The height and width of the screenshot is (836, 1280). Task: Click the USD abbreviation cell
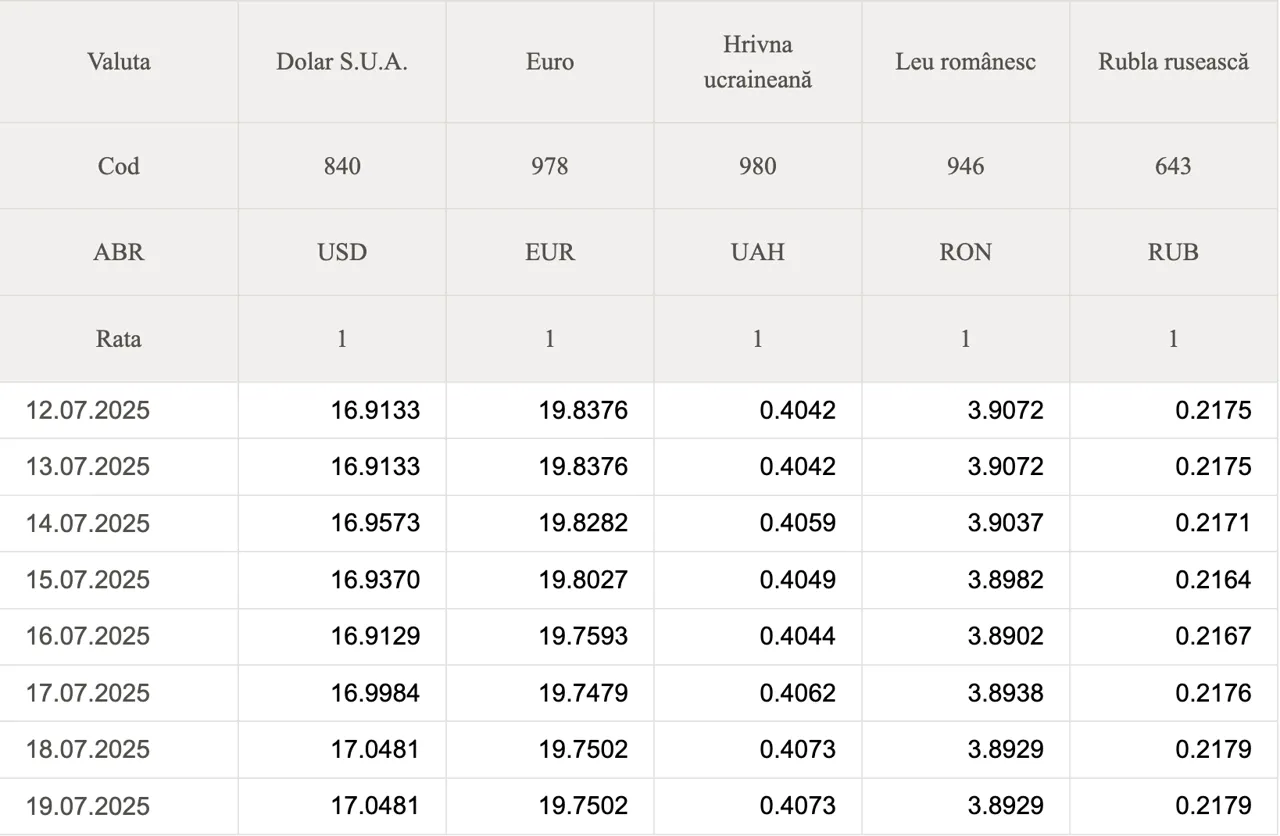[342, 252]
